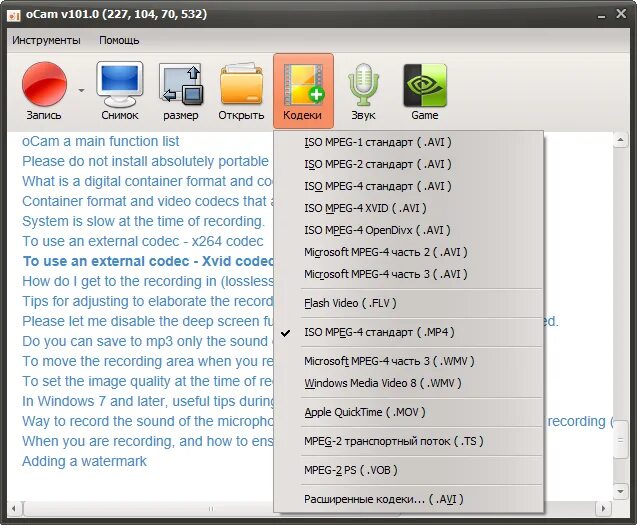
Task: Open 'Tips for adjusting to elaborate the record' link
Action: pos(147,301)
